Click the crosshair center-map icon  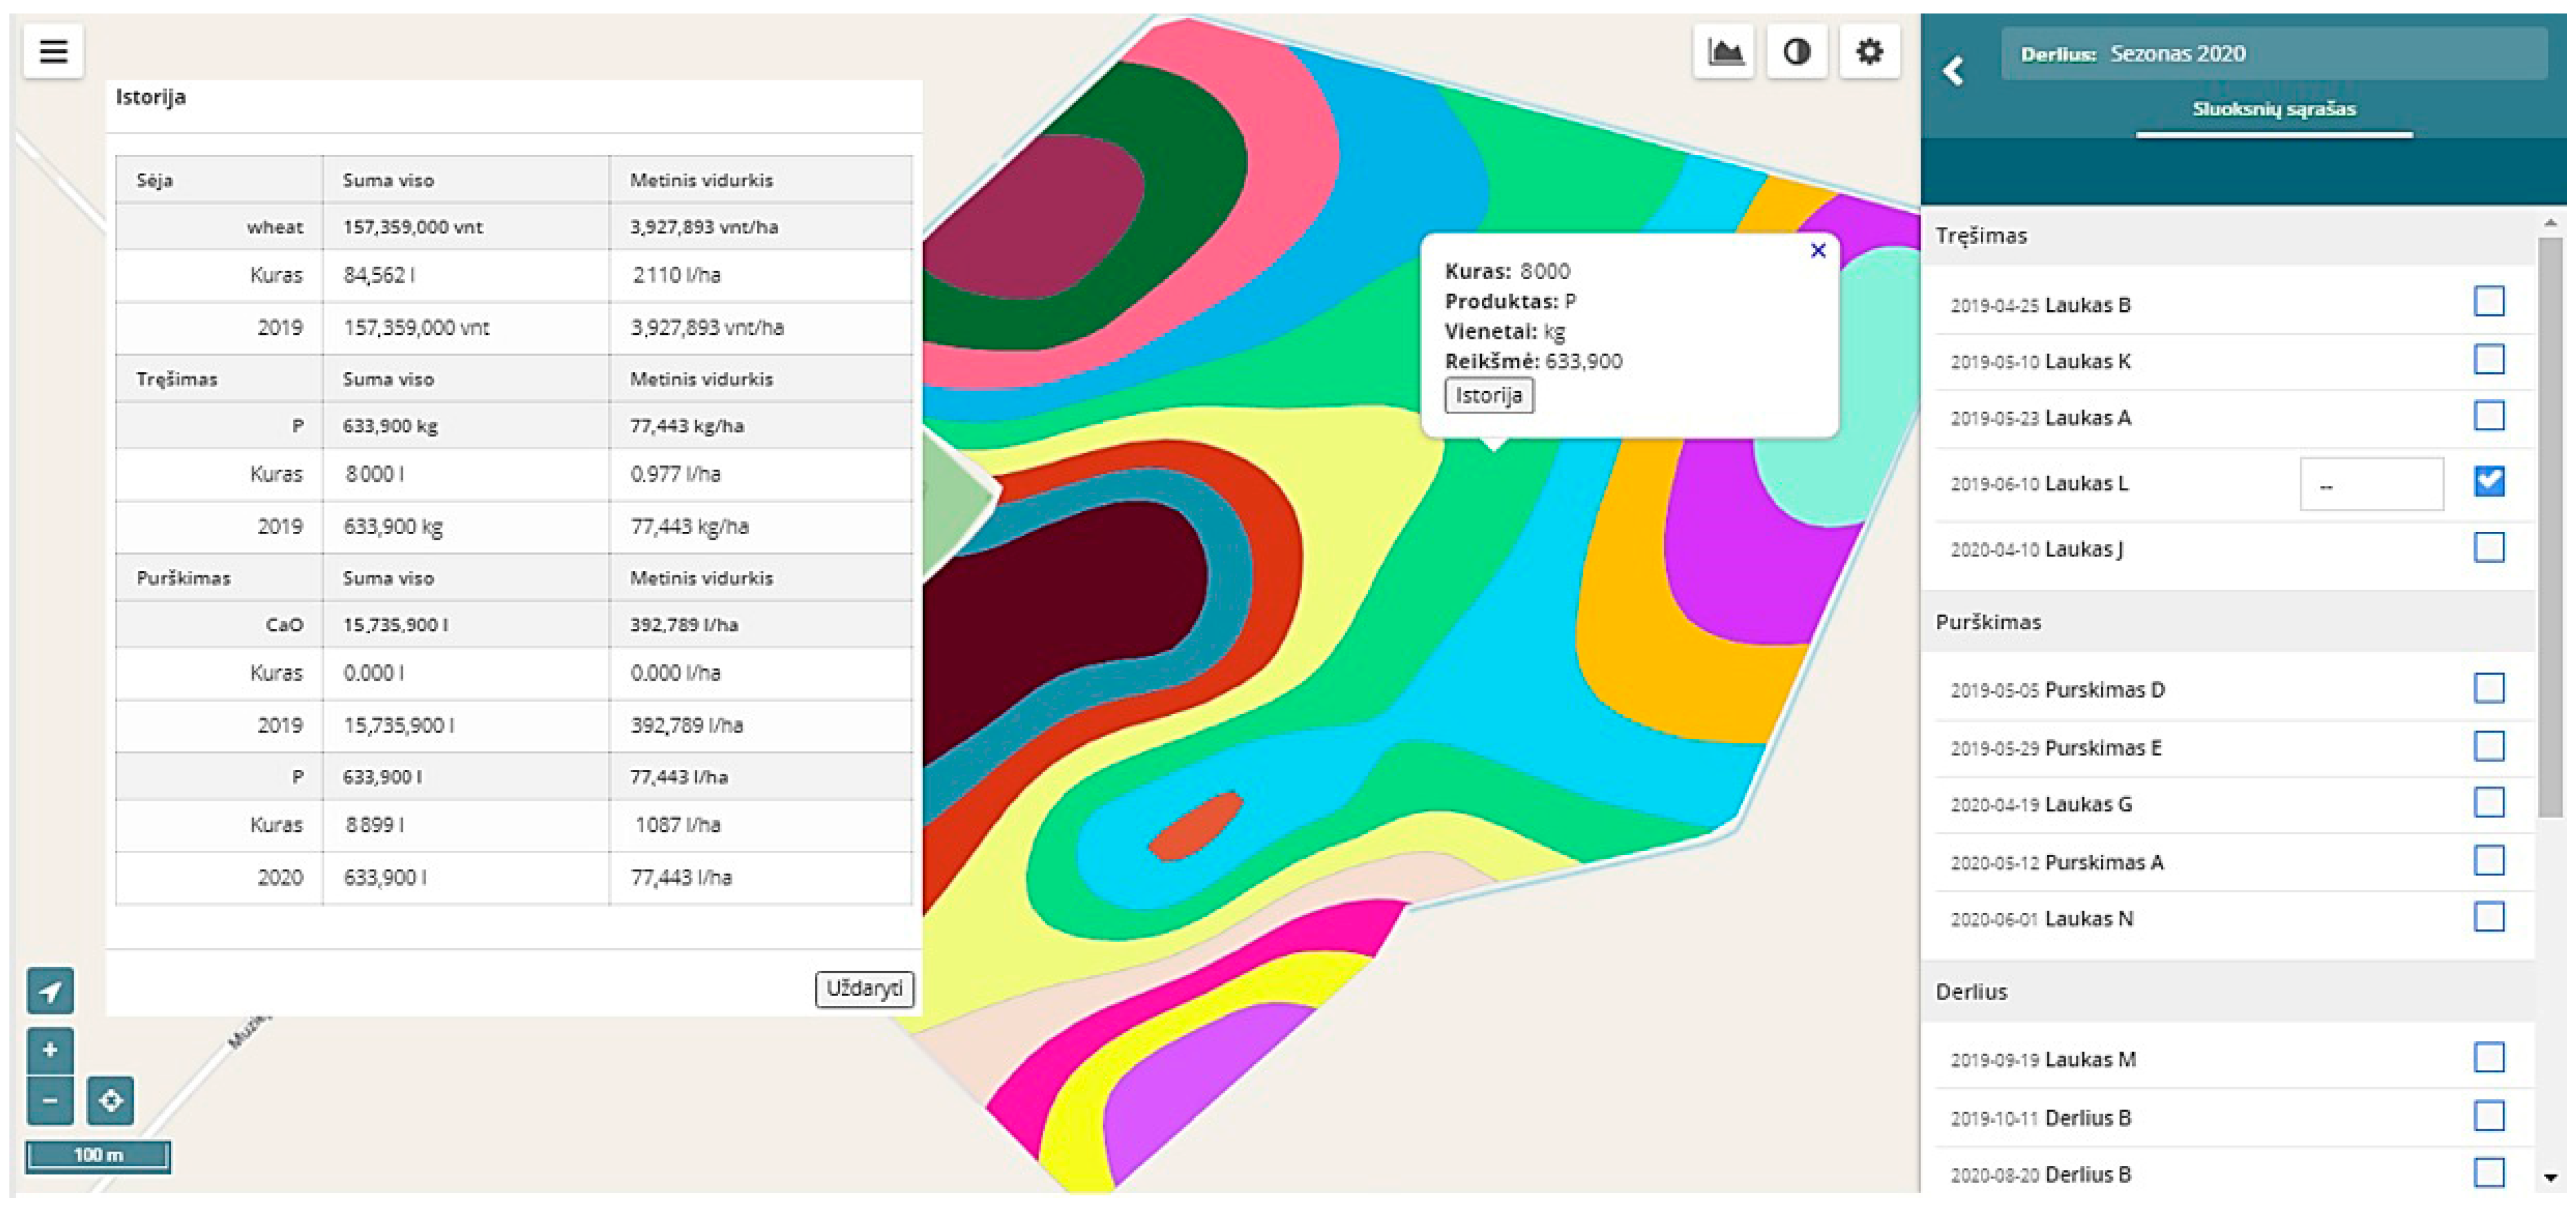pyautogui.click(x=110, y=1101)
